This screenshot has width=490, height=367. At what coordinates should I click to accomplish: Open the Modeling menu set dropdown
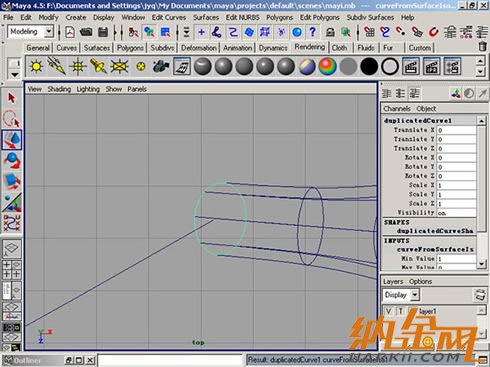(x=49, y=32)
